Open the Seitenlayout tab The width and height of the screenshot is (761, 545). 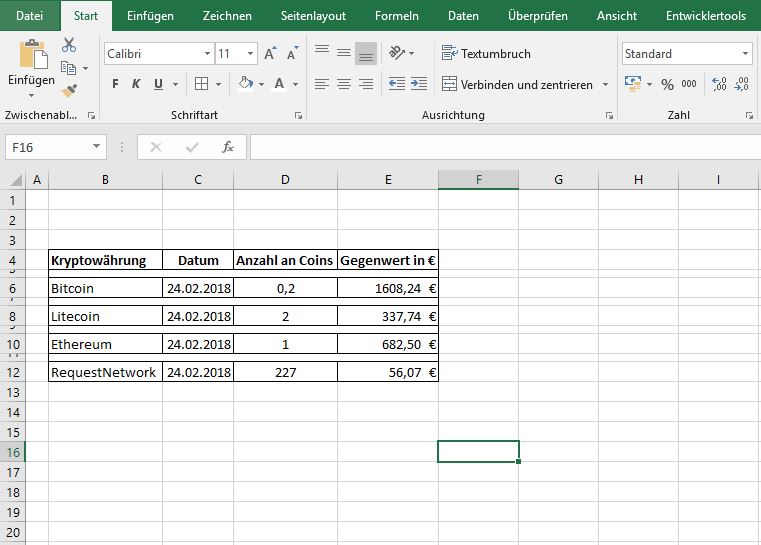click(313, 16)
